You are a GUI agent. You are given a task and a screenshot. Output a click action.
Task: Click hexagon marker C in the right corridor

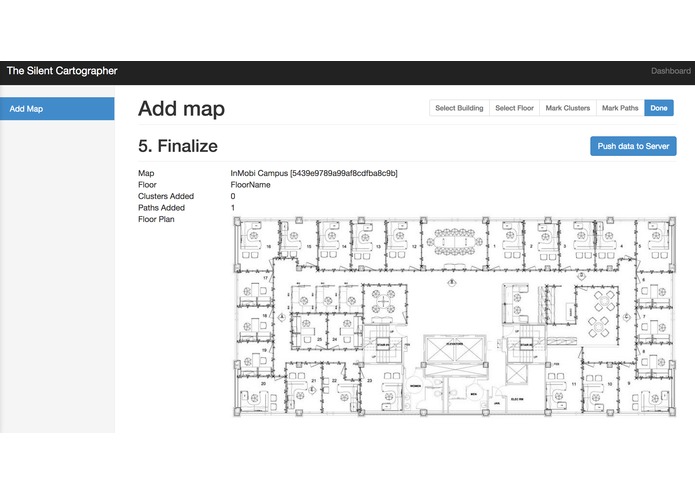pos(627,317)
